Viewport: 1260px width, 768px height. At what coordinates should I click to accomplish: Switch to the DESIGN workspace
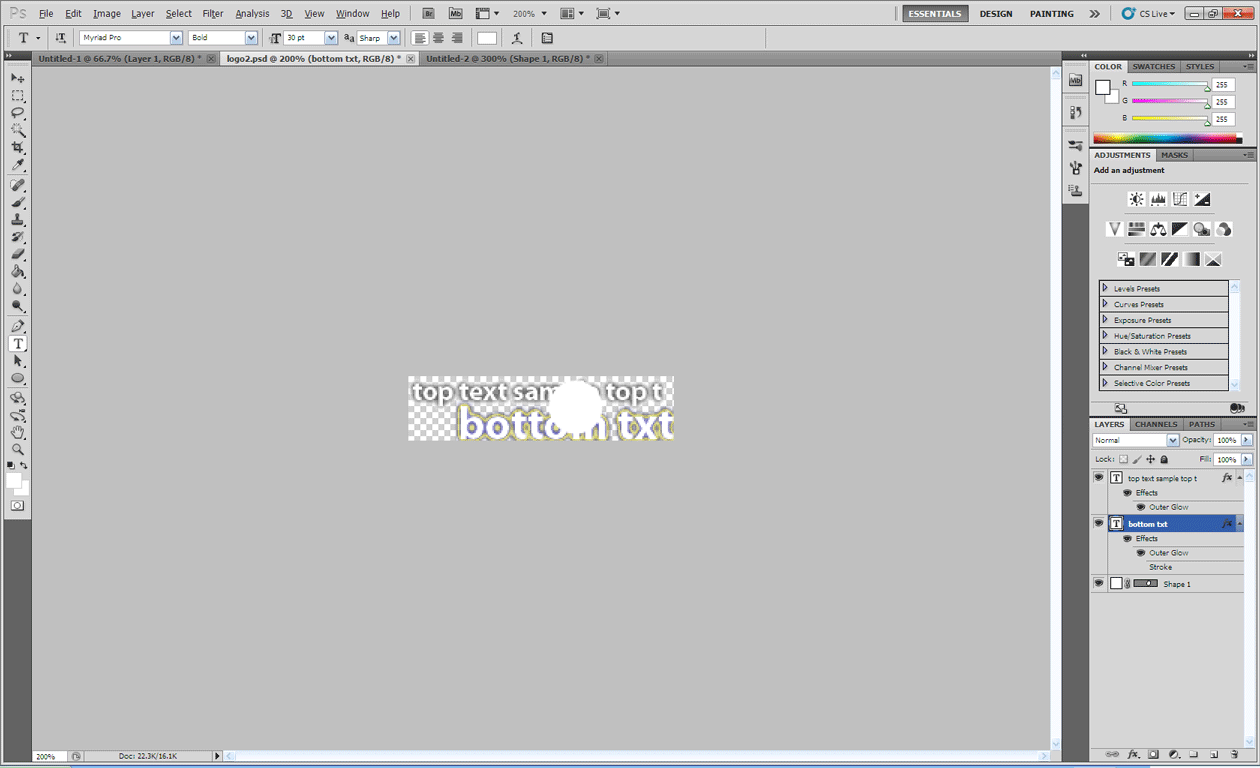click(x=996, y=13)
